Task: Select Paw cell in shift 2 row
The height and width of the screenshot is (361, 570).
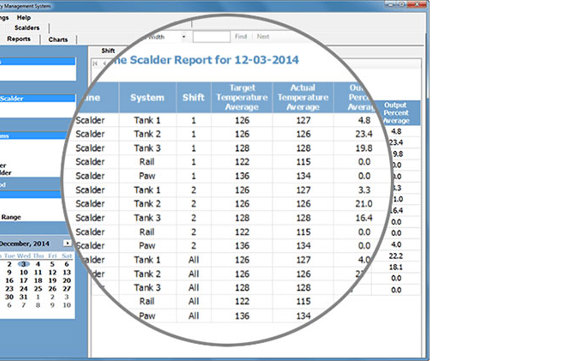Action: coord(147,246)
